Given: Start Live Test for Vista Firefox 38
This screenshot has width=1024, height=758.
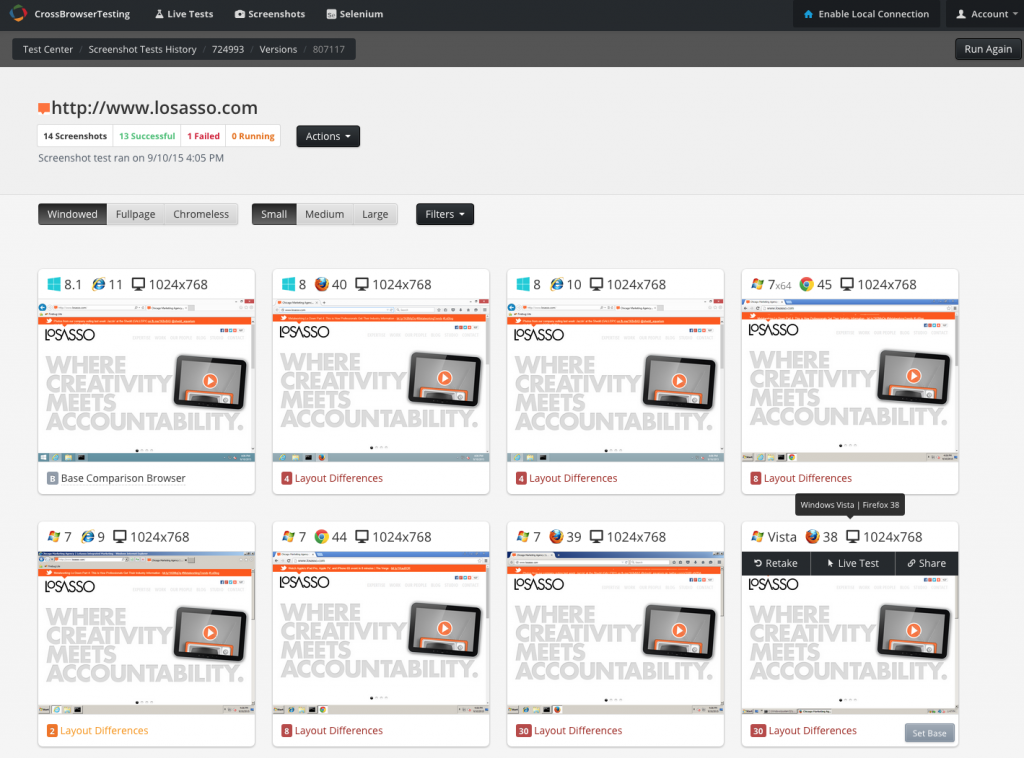Looking at the screenshot, I should pos(852,563).
